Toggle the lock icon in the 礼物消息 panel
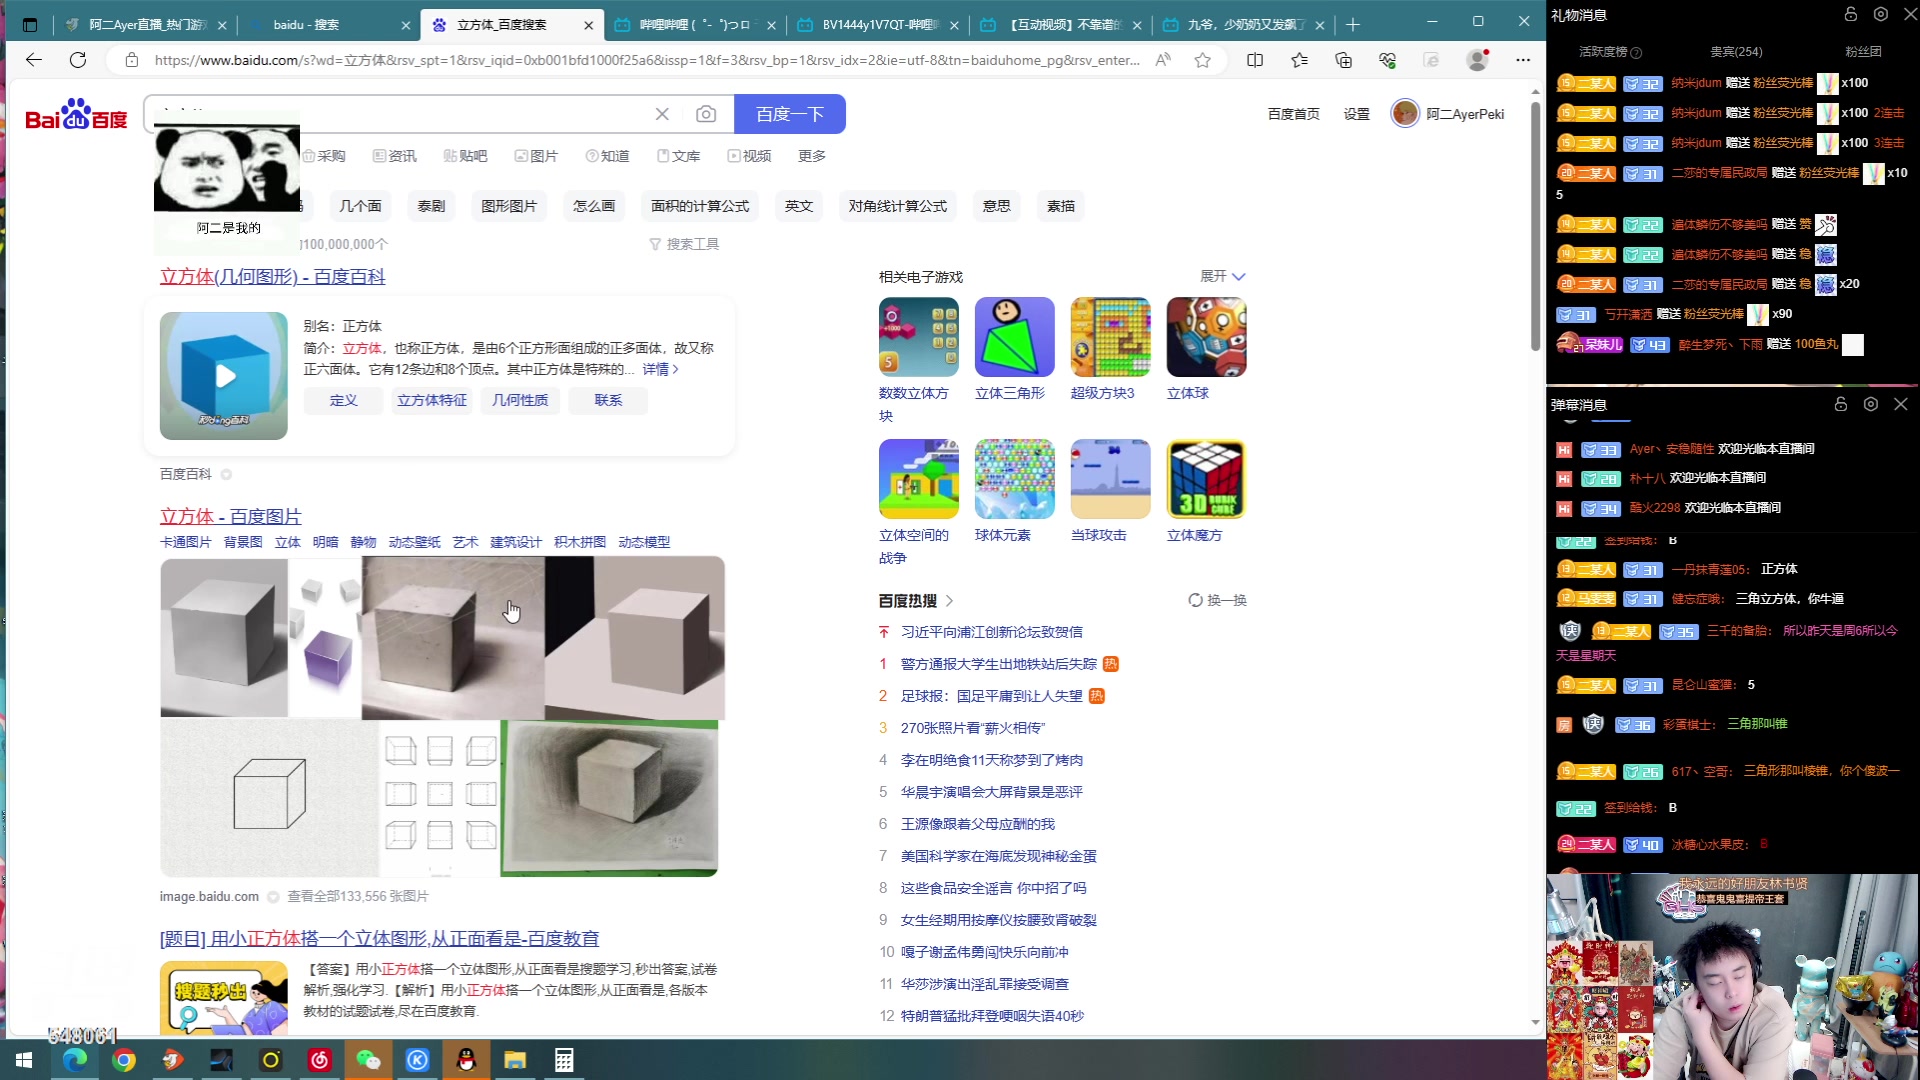The image size is (1920, 1080). coord(1851,14)
